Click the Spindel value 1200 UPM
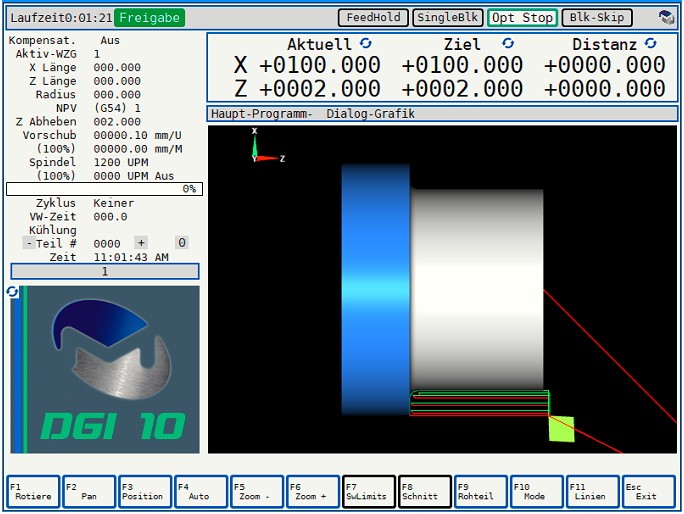Image resolution: width=684 pixels, height=514 pixels. click(x=121, y=162)
